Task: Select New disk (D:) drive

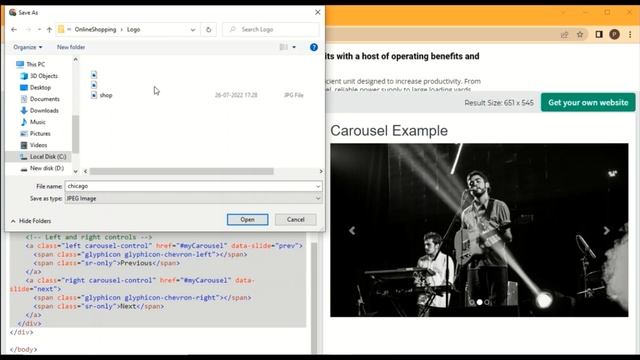Action: click(42, 168)
